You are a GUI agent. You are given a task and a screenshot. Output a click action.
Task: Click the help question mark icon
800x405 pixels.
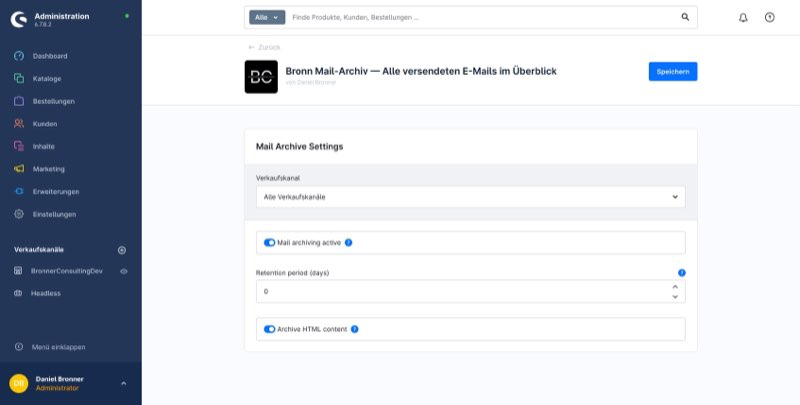point(769,17)
